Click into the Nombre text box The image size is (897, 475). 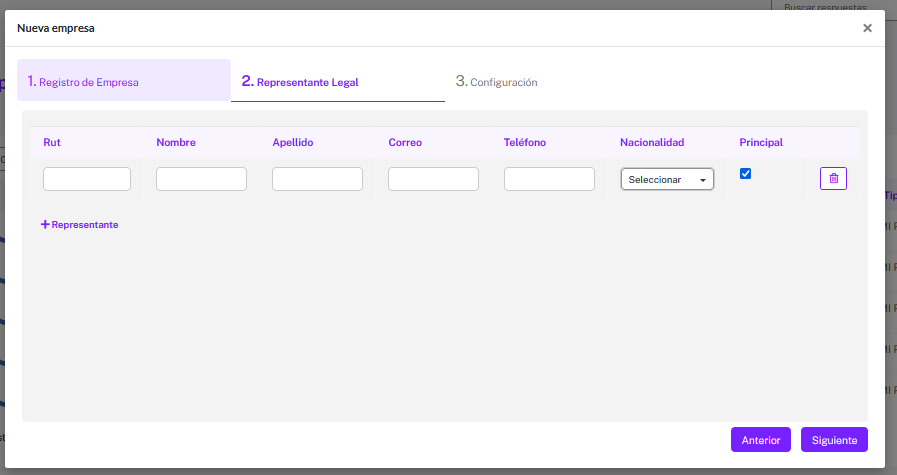pyautogui.click(x=201, y=179)
